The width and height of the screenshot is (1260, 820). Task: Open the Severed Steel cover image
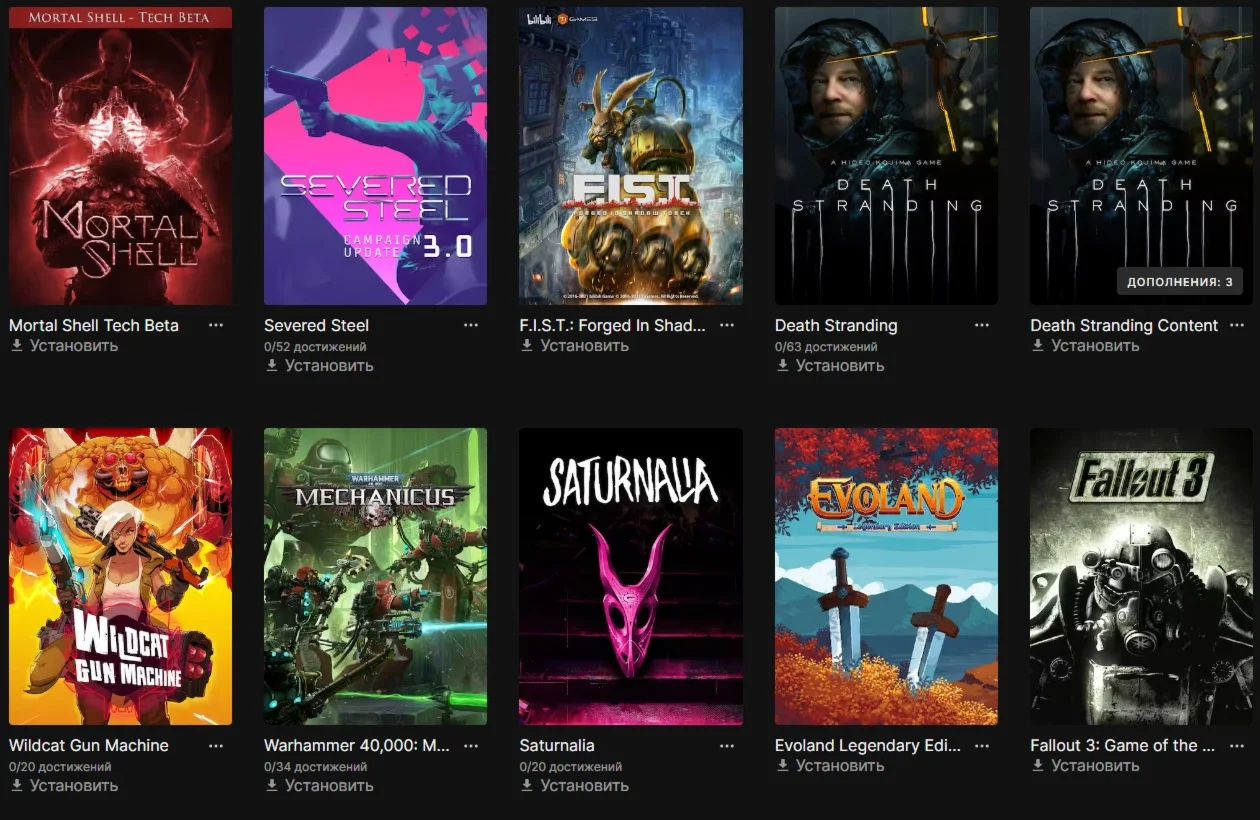click(375, 156)
